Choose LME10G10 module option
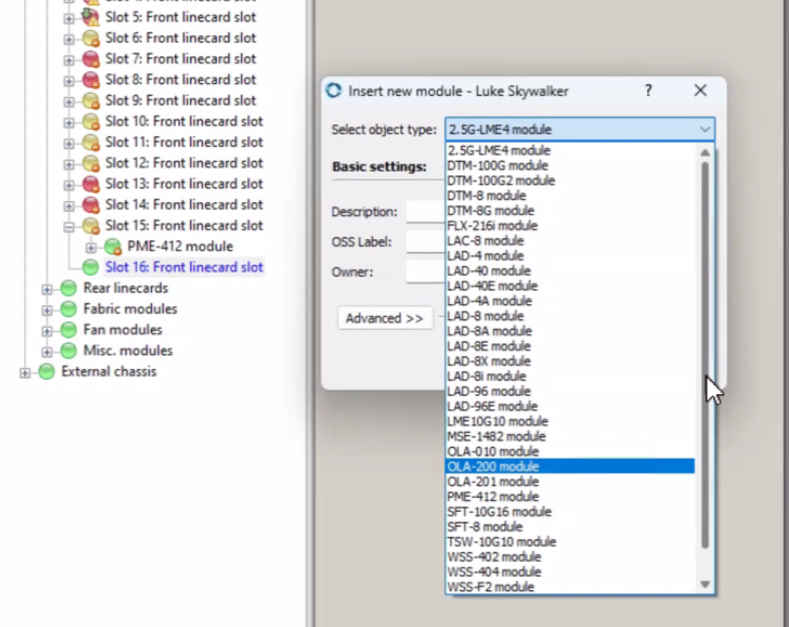Screen dimensions: 789x627 click(x=571, y=422)
